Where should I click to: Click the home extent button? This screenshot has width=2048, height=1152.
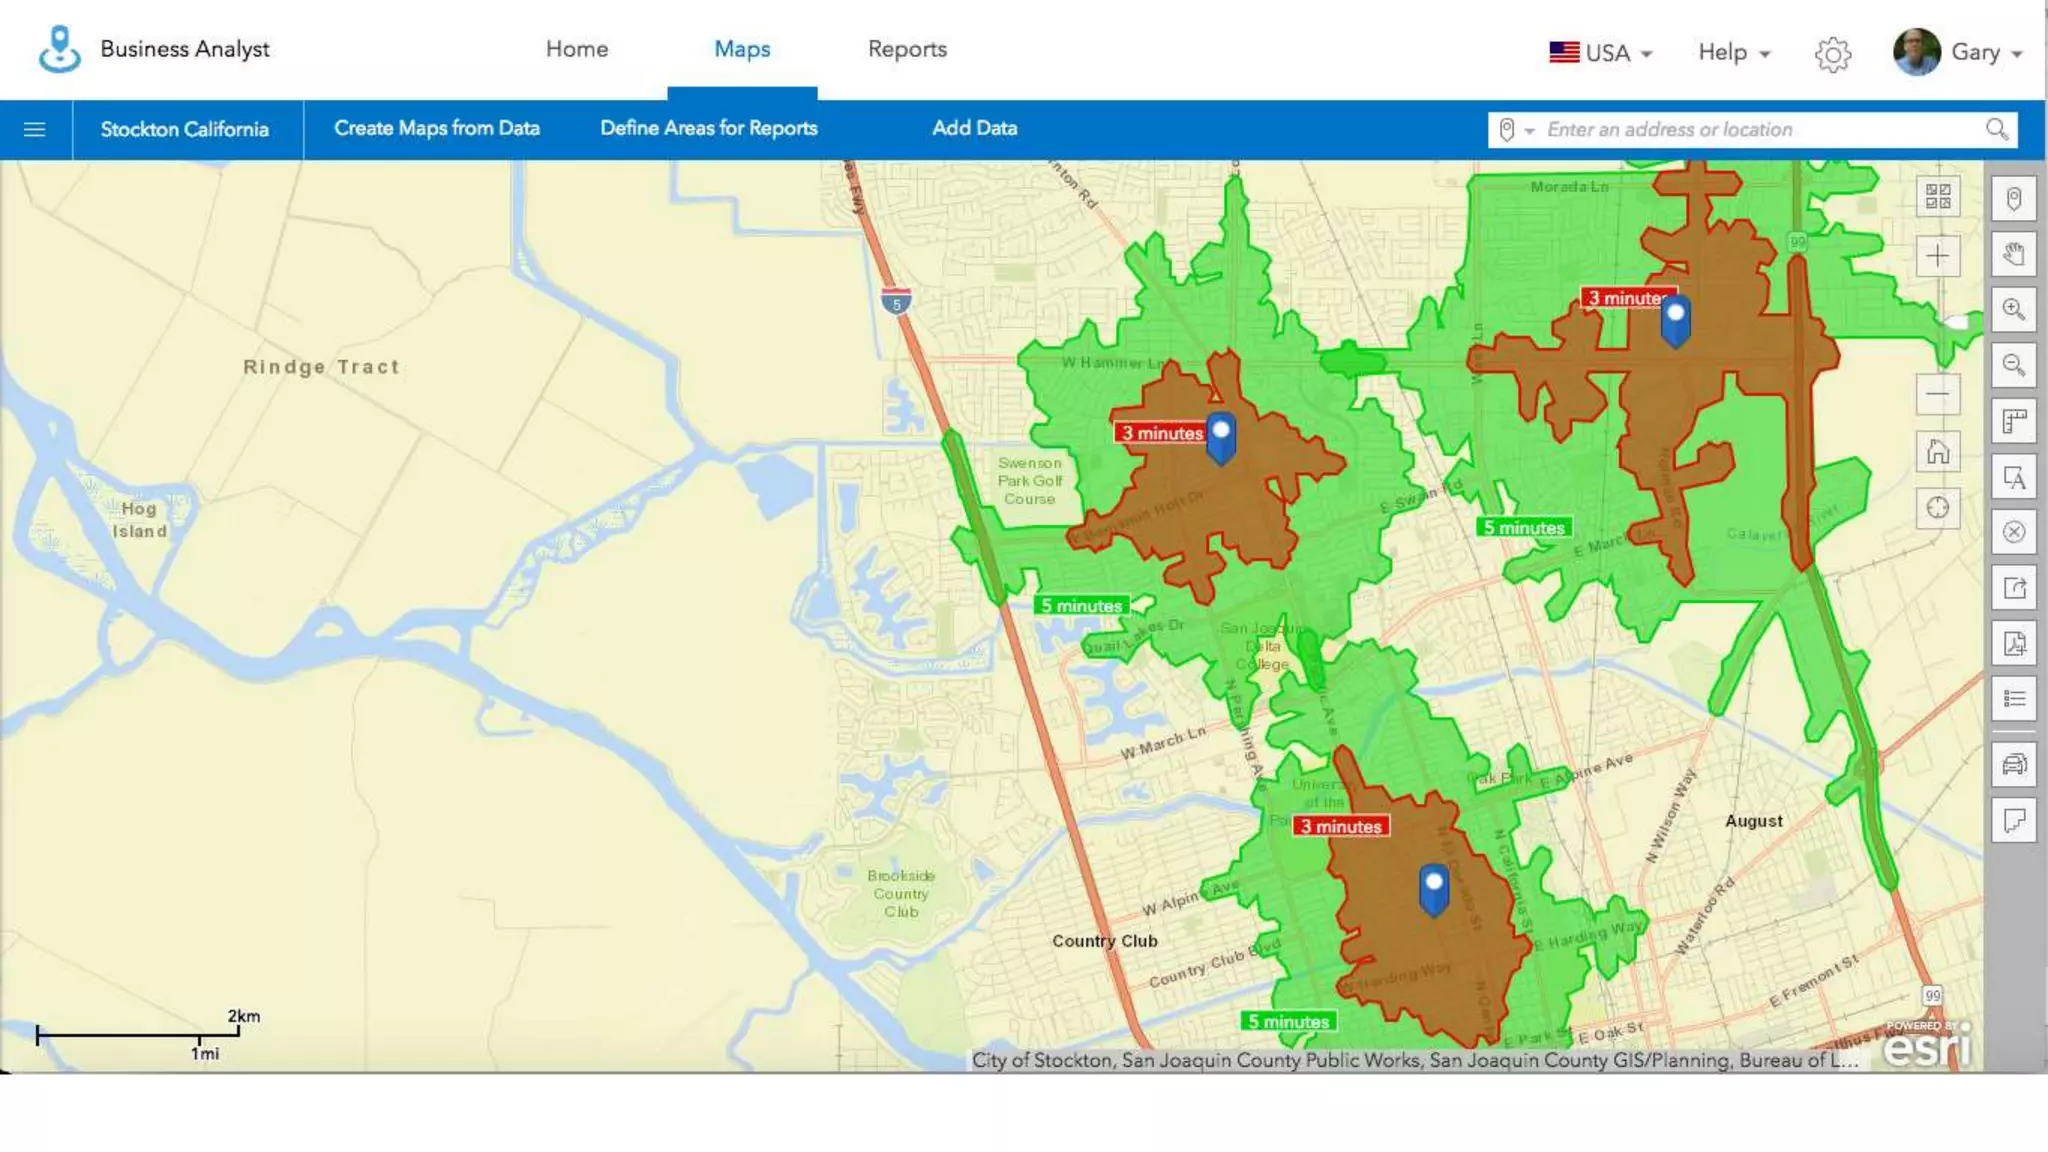coord(1937,452)
